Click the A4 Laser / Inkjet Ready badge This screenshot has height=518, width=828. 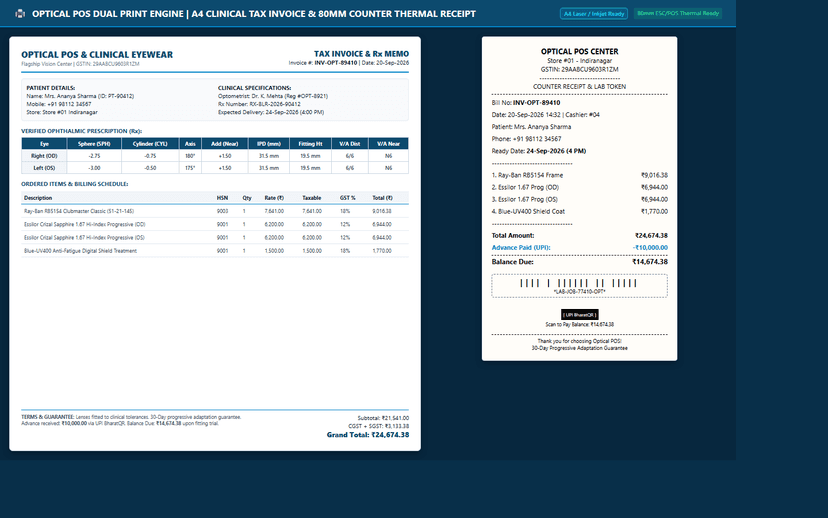(594, 14)
